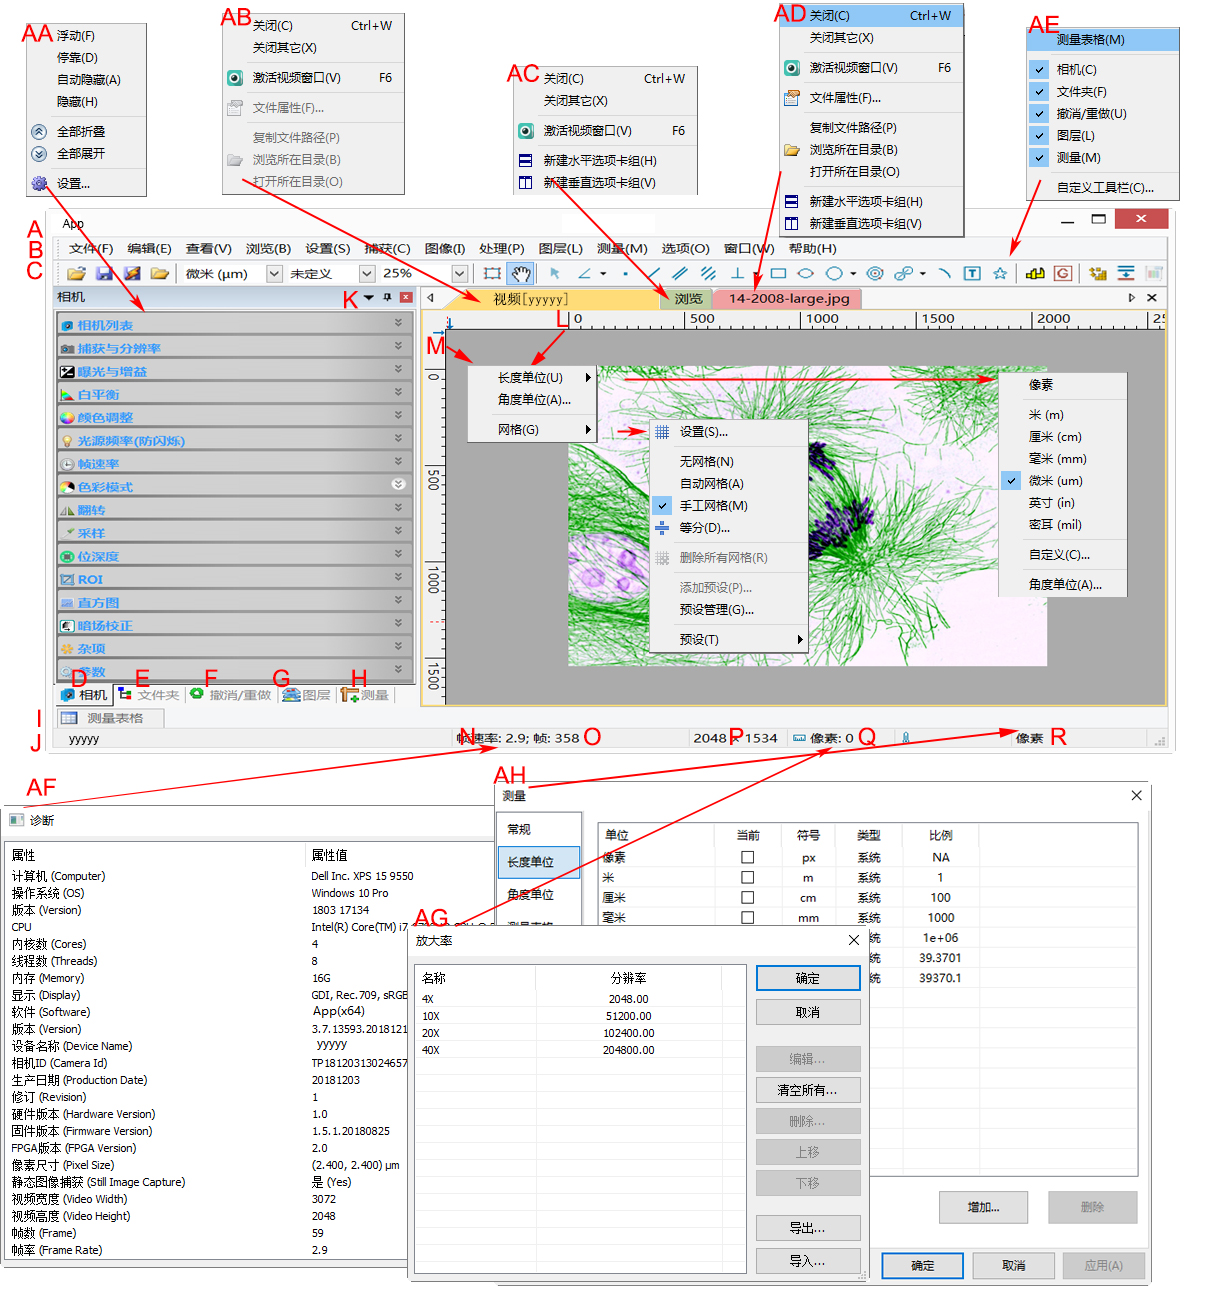Select the rectangle region selection tool

coord(492,273)
